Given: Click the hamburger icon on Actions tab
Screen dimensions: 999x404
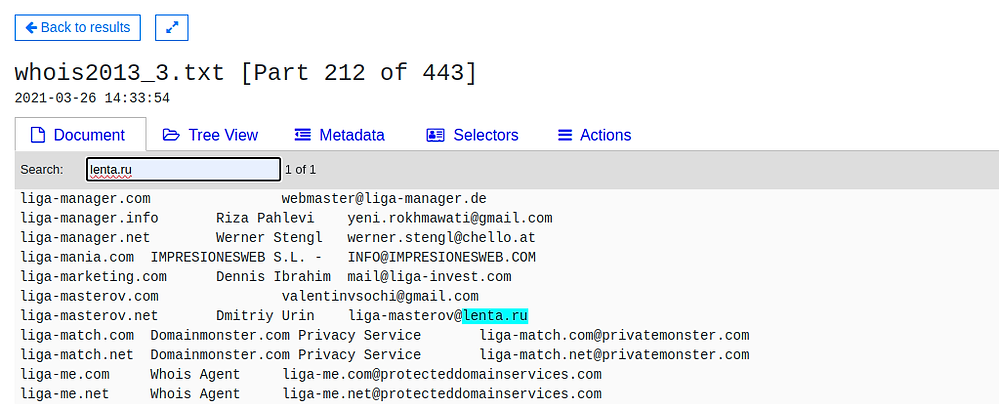Looking at the screenshot, I should pos(565,135).
